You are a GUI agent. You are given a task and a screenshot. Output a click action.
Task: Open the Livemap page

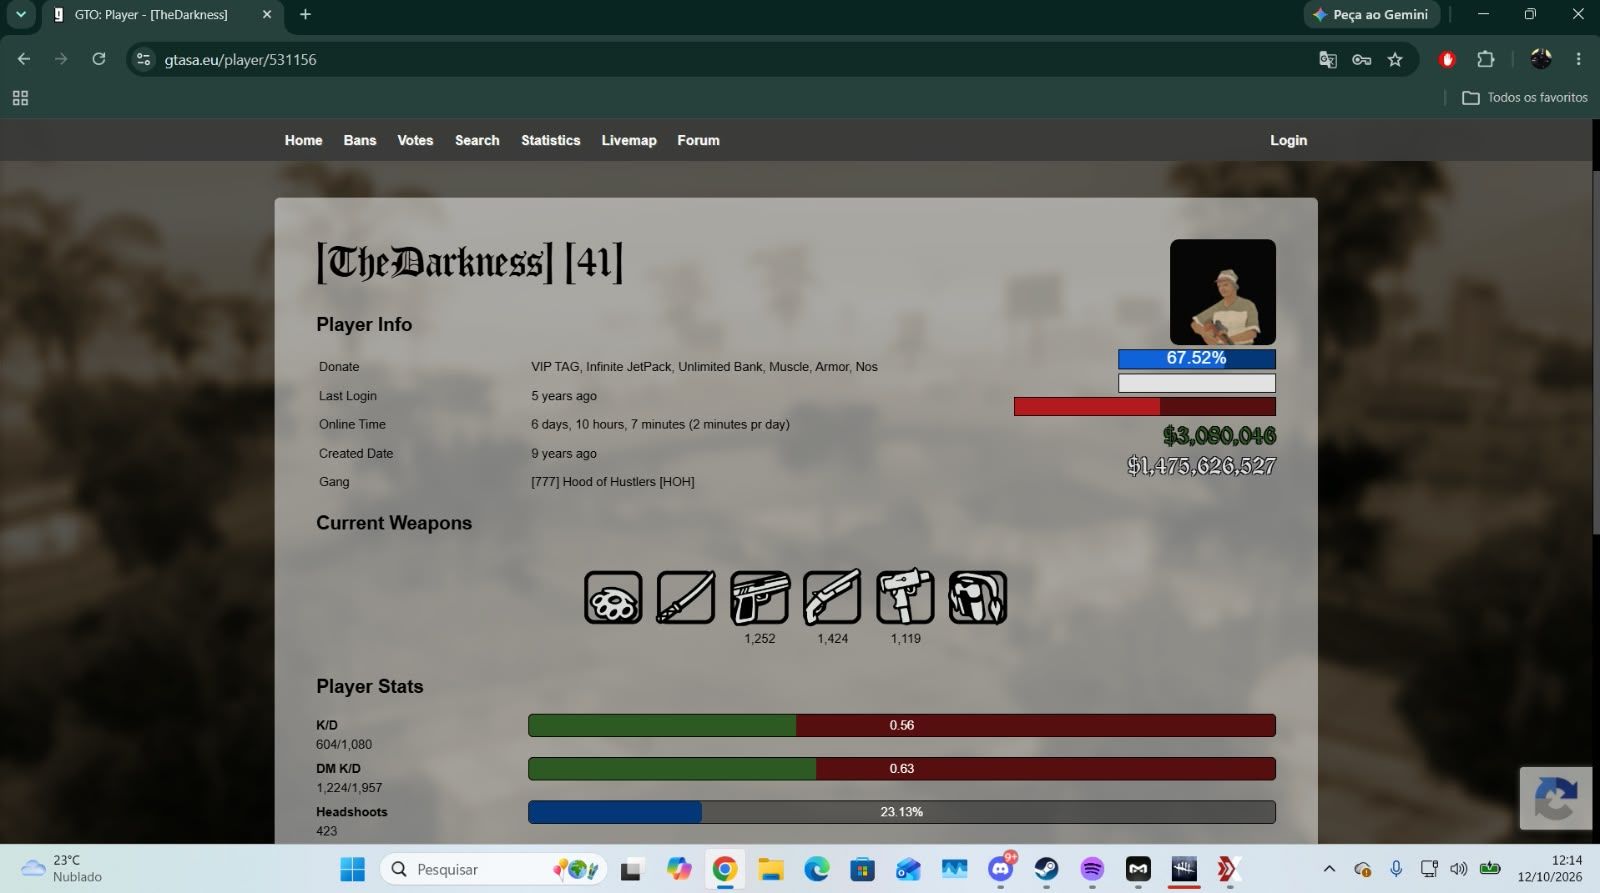[x=629, y=140]
